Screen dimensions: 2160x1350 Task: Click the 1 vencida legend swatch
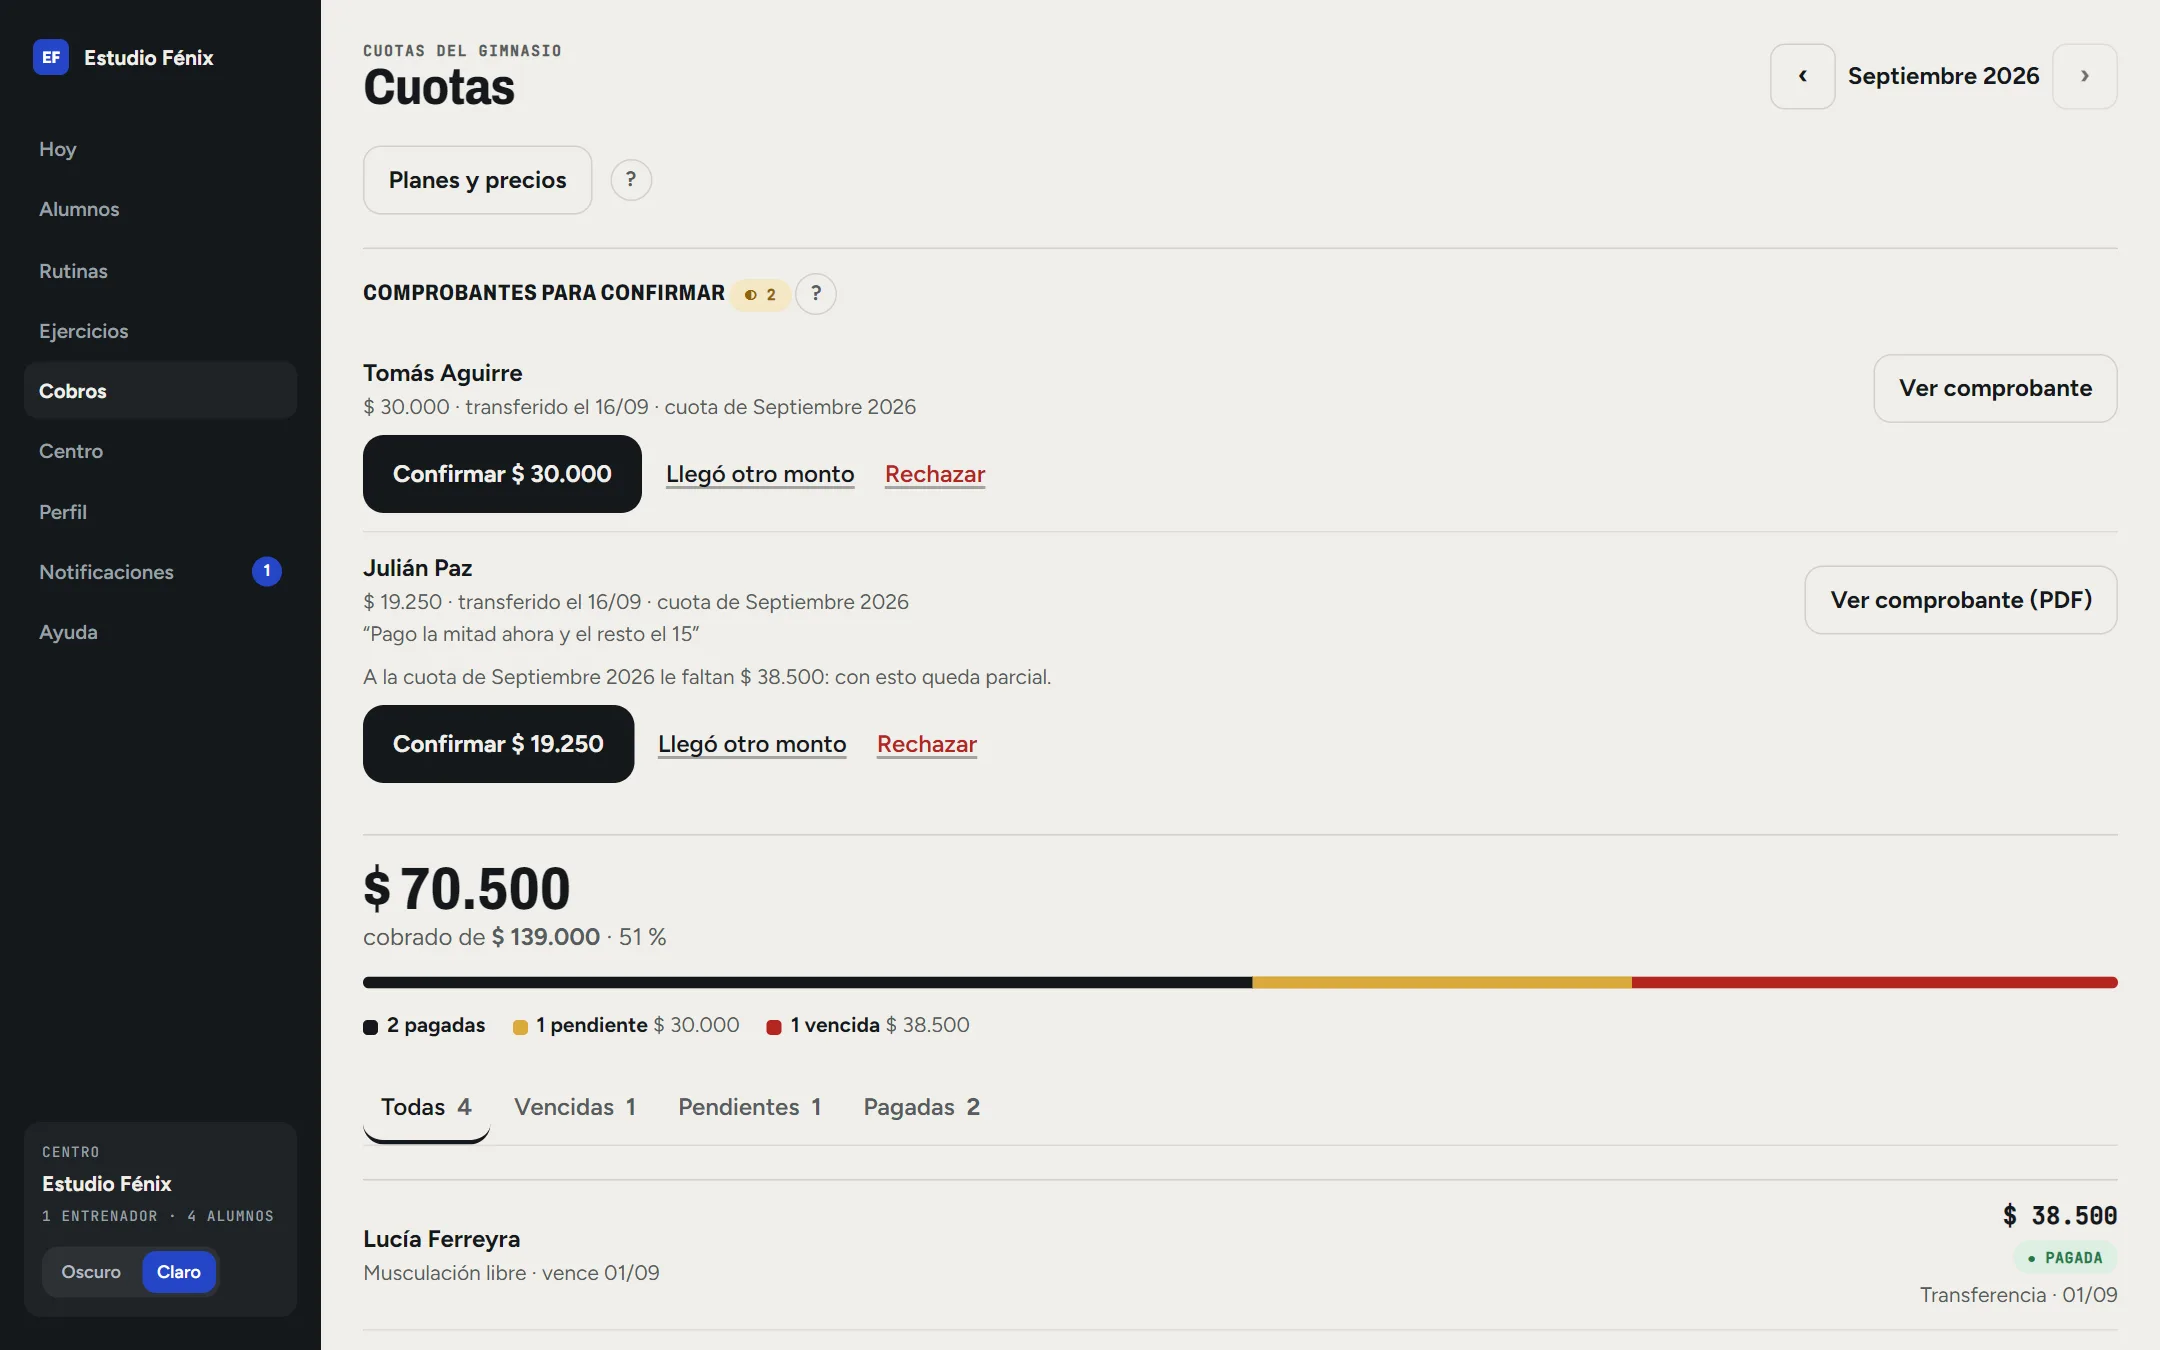[774, 1027]
